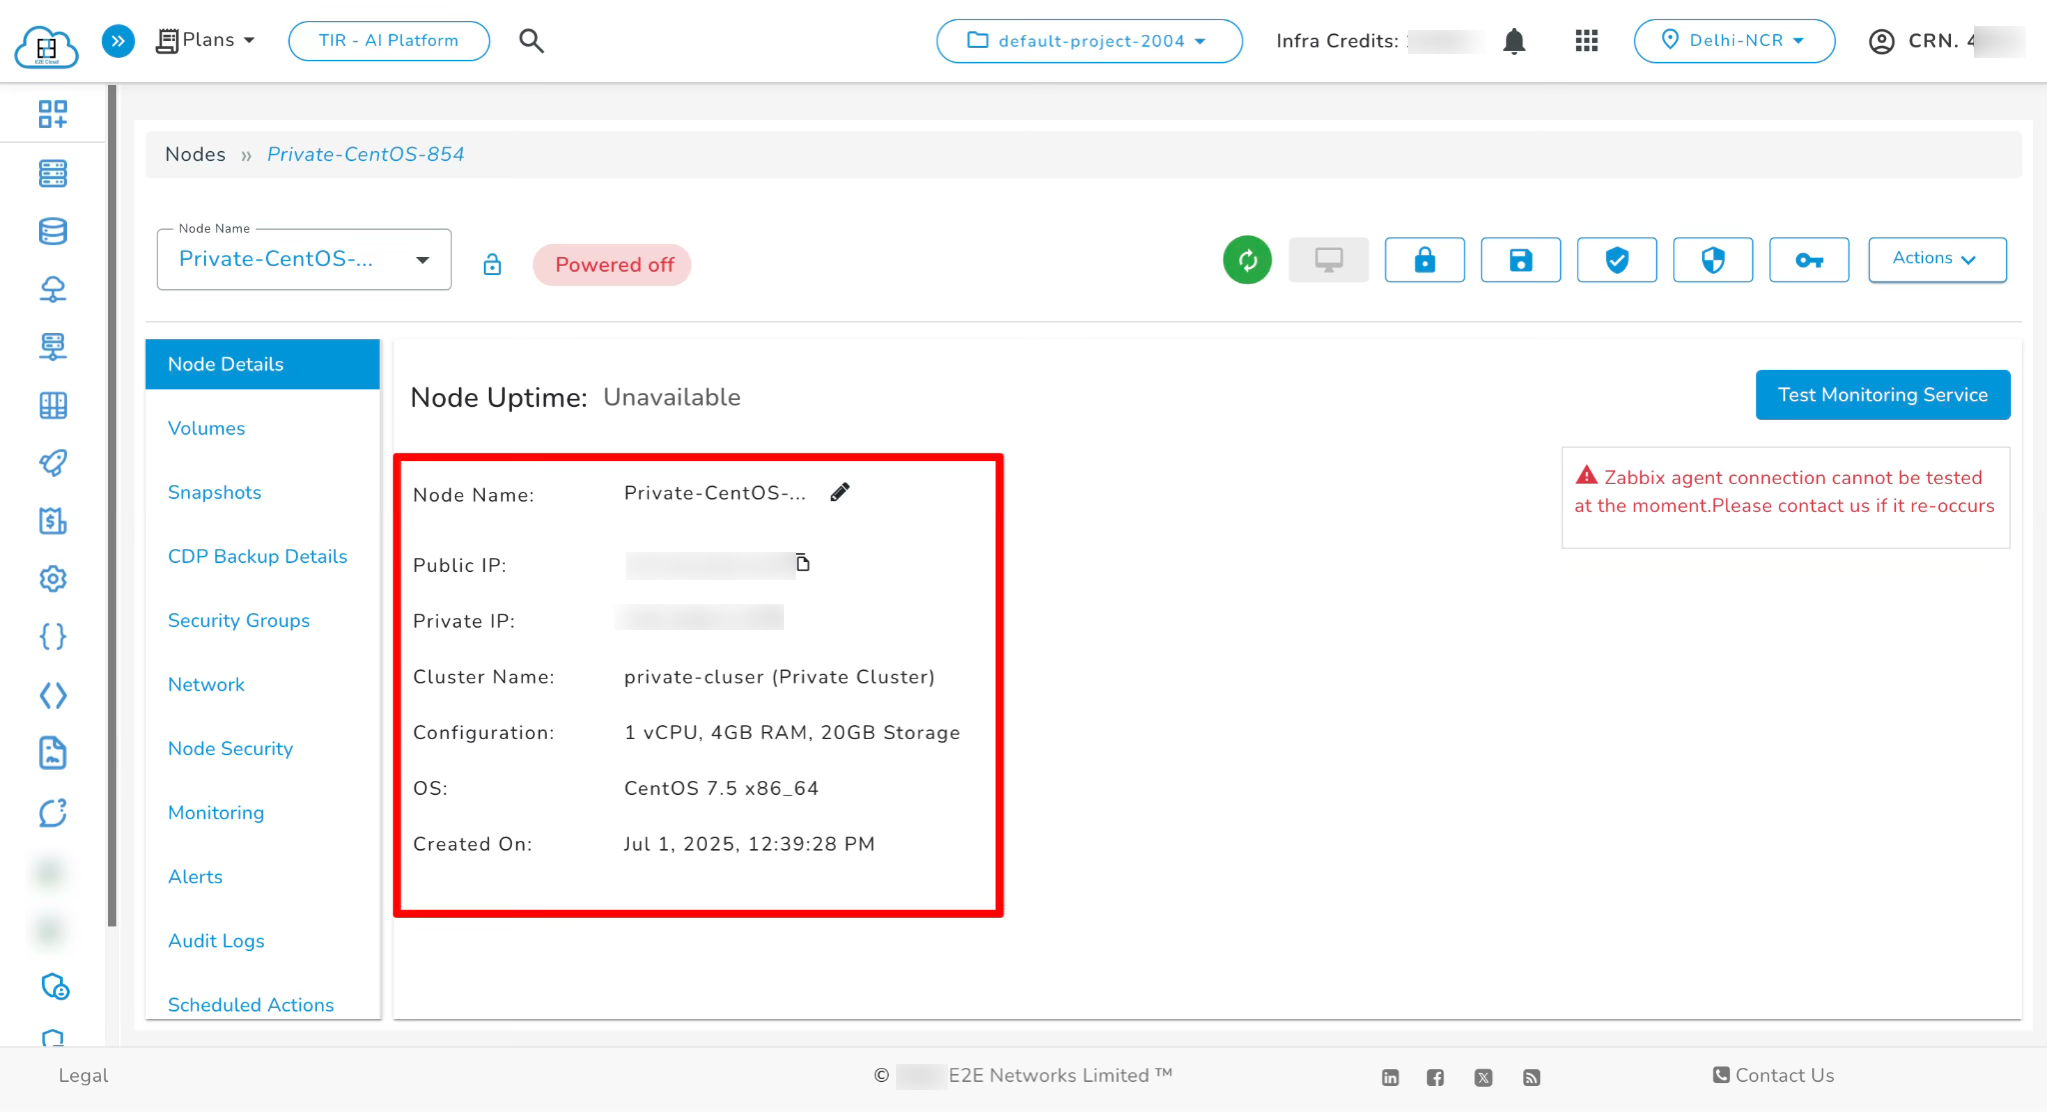The width and height of the screenshot is (2047, 1112).
Task: Click the Test Monitoring Service button
Action: [1881, 394]
